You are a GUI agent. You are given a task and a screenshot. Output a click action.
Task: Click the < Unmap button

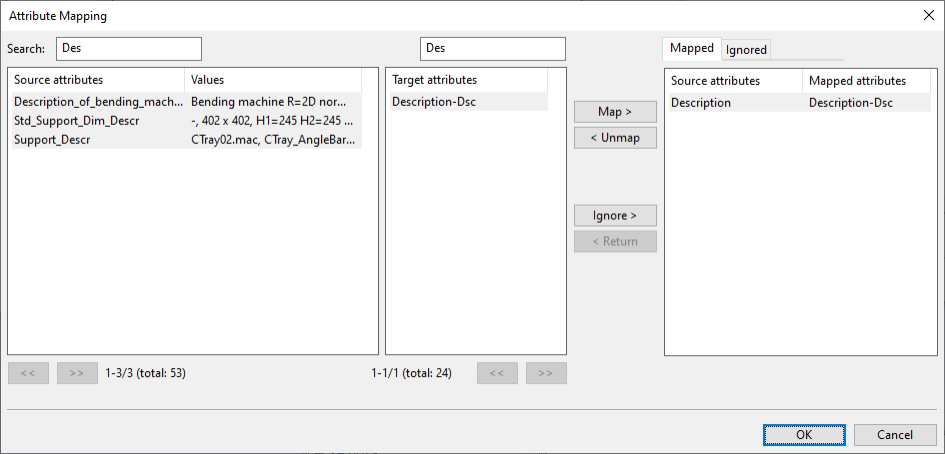(615, 137)
